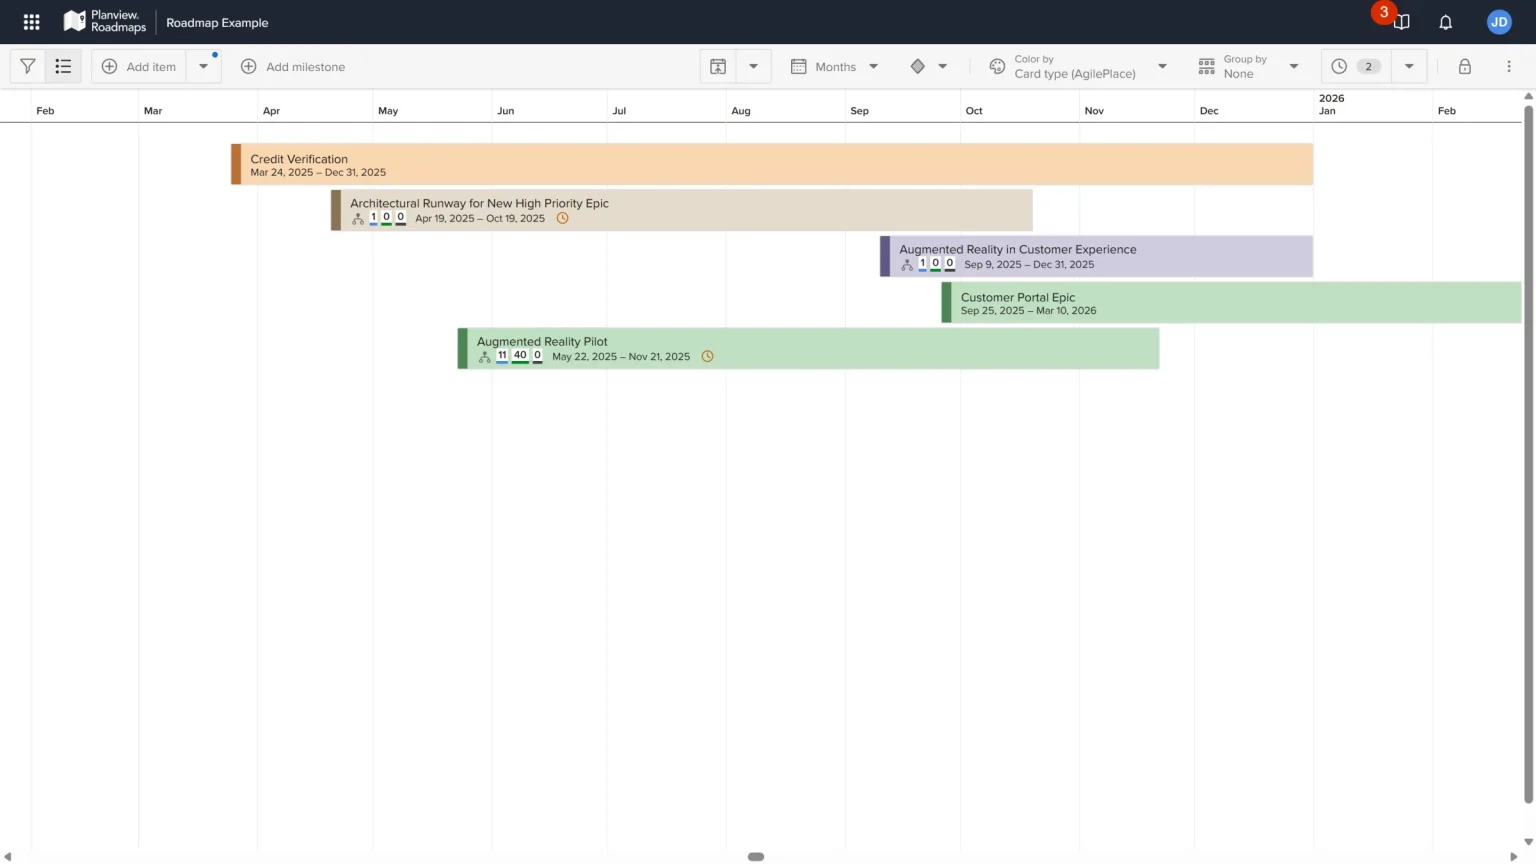Expand the arrow next to the history clock
The image size is (1536, 864).
click(1409, 66)
